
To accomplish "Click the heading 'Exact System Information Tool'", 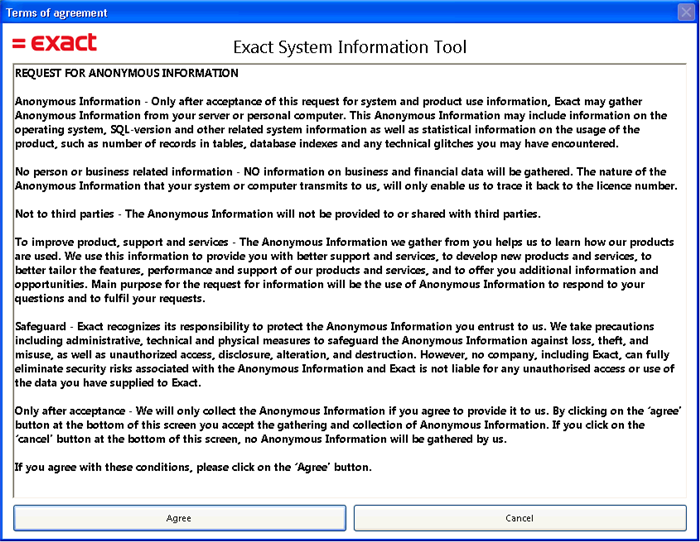I will tap(350, 47).
